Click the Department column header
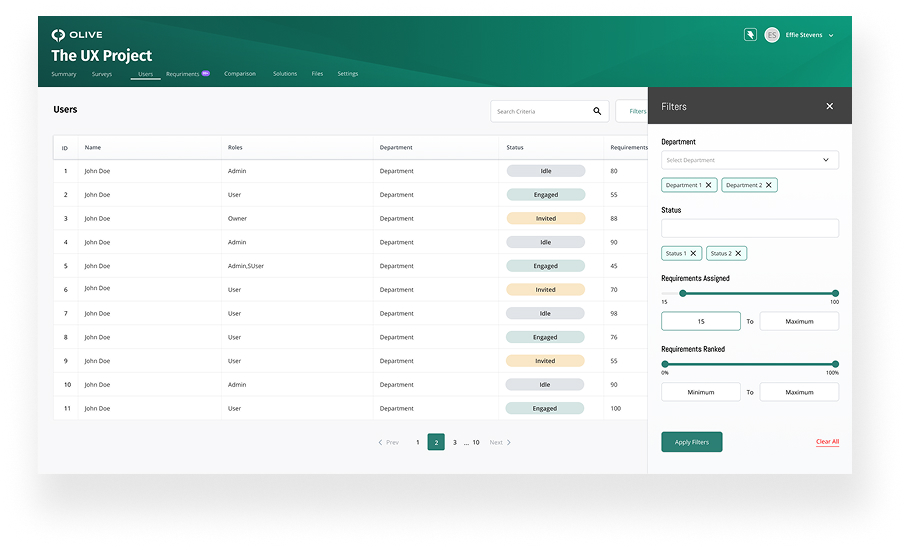 point(396,147)
